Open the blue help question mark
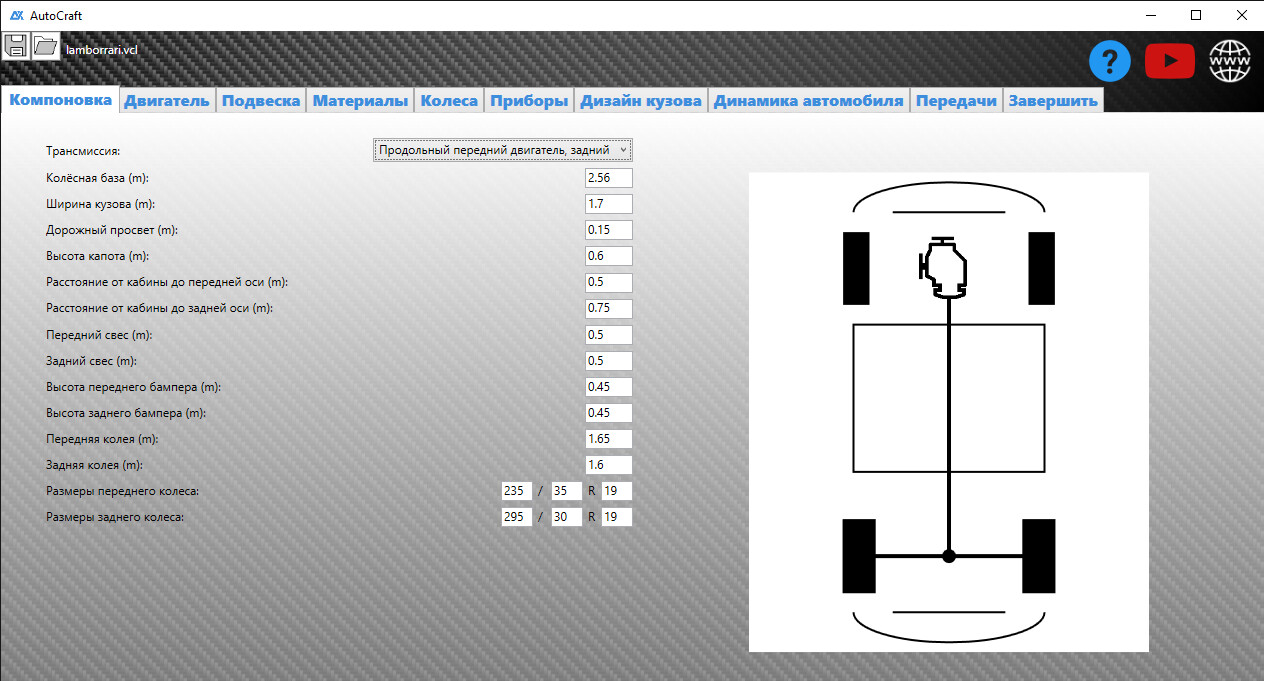 coord(1109,62)
